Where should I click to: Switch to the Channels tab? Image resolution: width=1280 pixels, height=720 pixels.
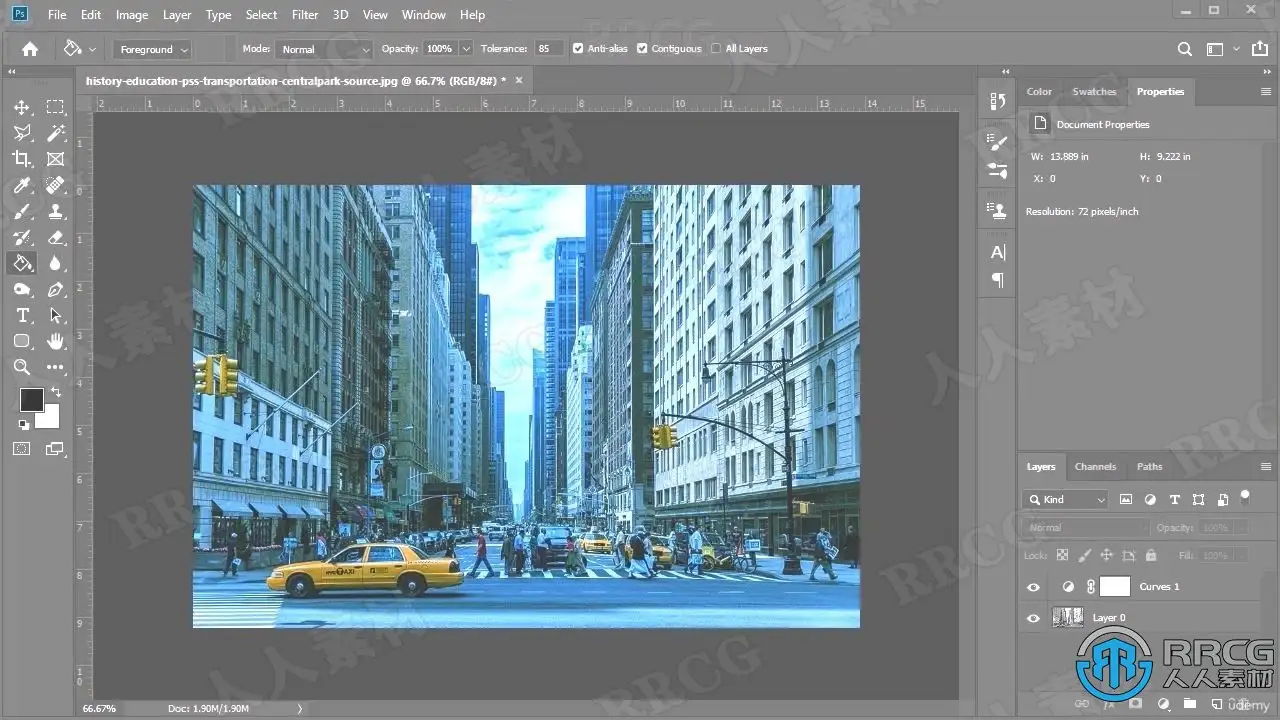coord(1095,466)
